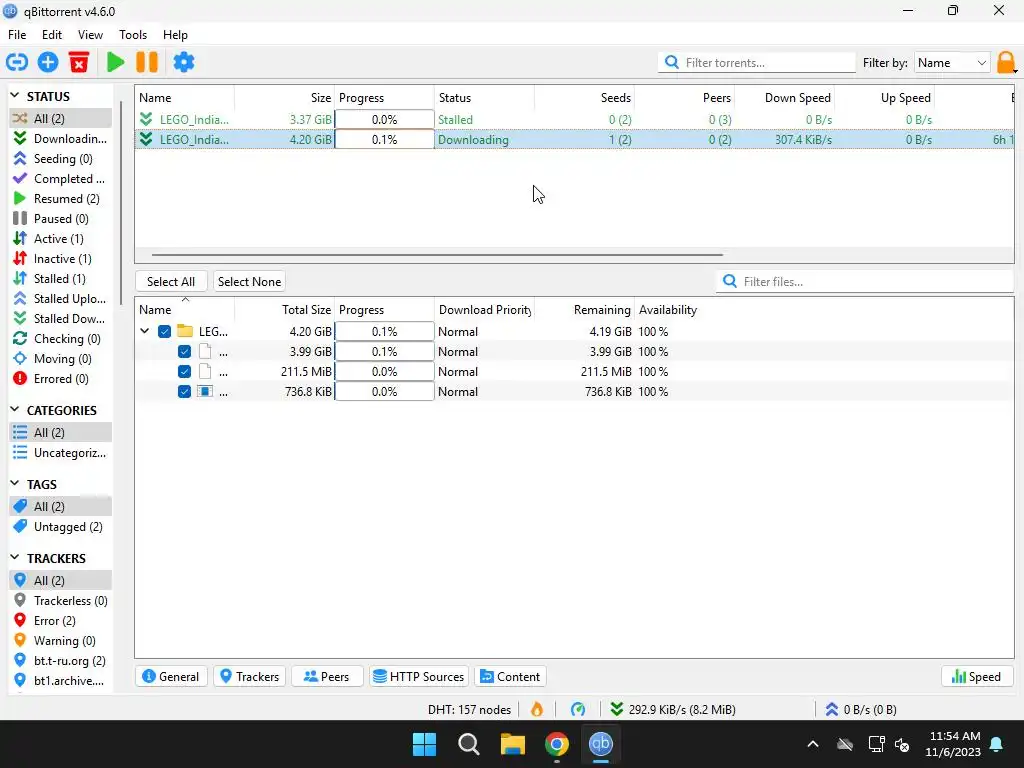The image size is (1024, 768).
Task: Select the Inactive (1) status filter
Action: tap(60, 259)
